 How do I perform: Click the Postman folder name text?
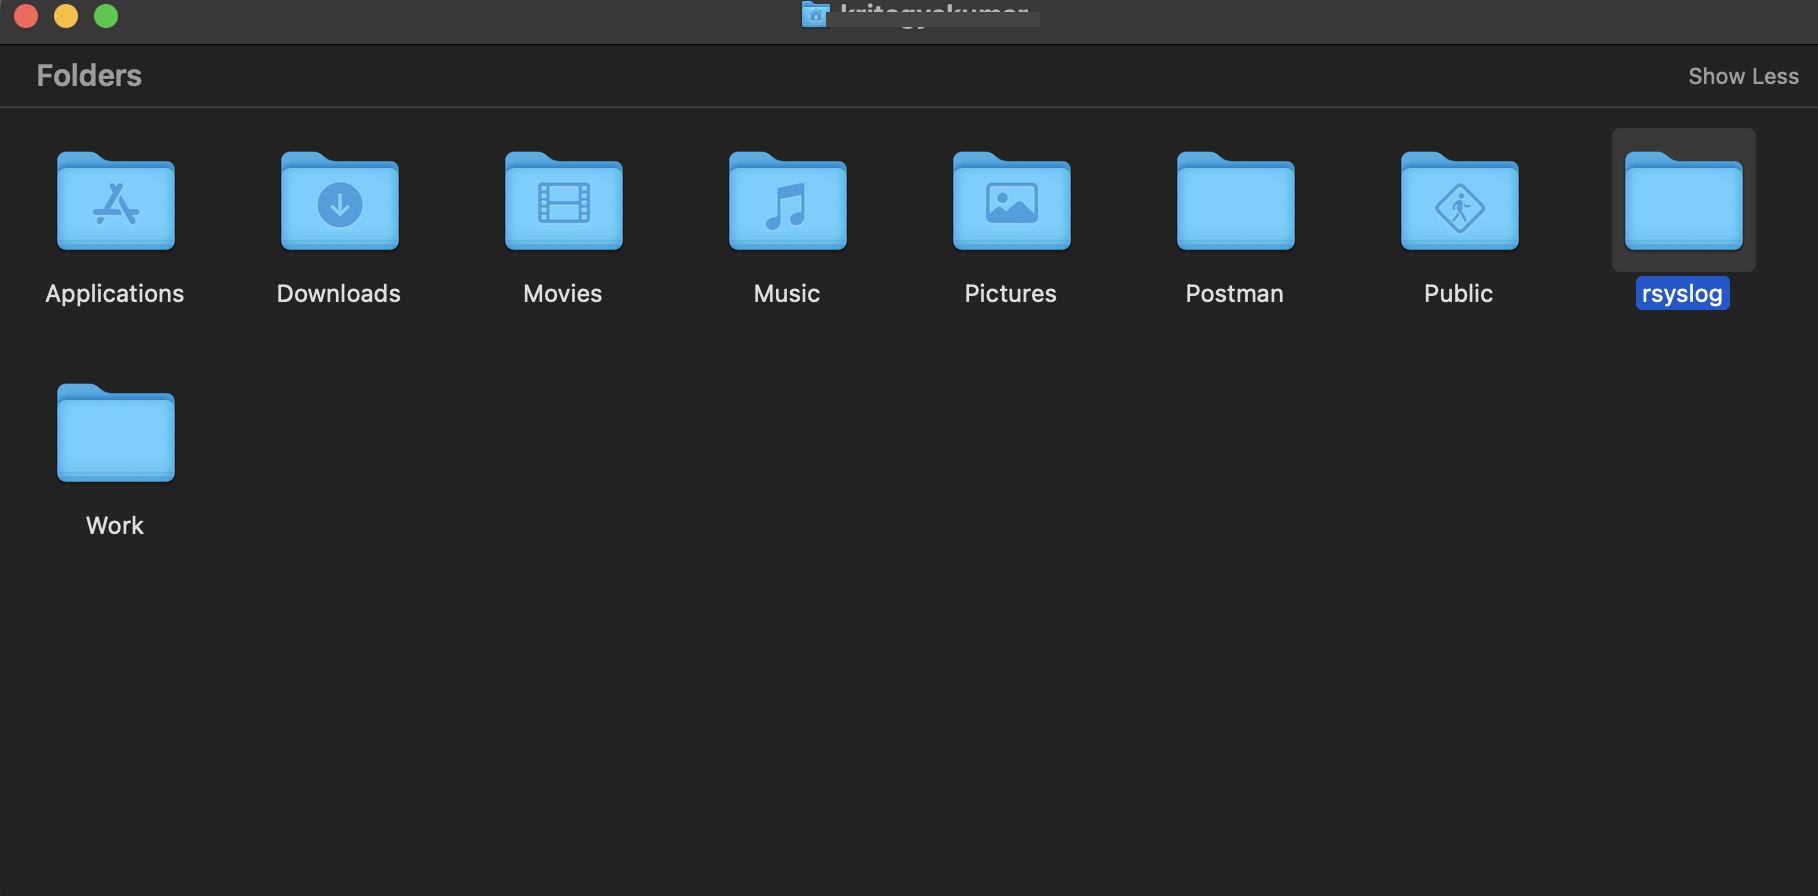point(1234,294)
